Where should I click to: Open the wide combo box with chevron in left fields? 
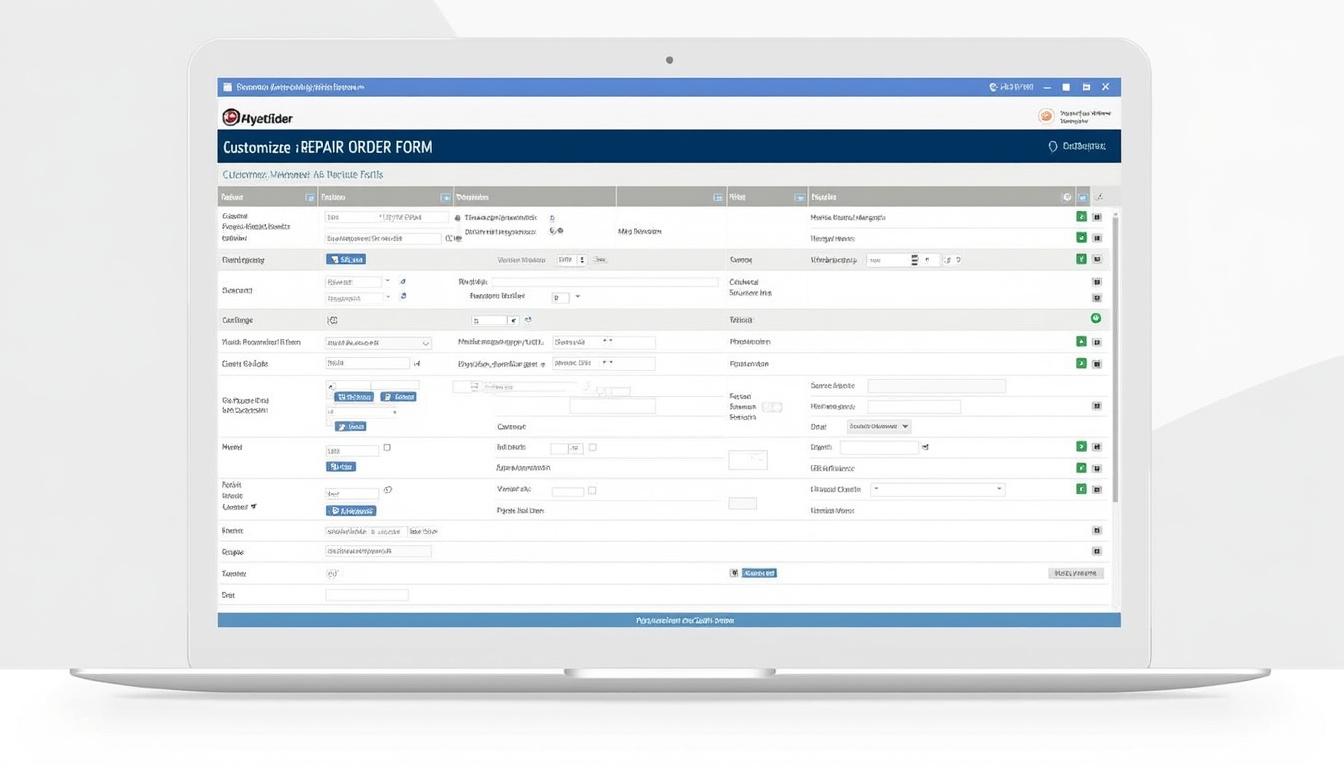point(379,342)
